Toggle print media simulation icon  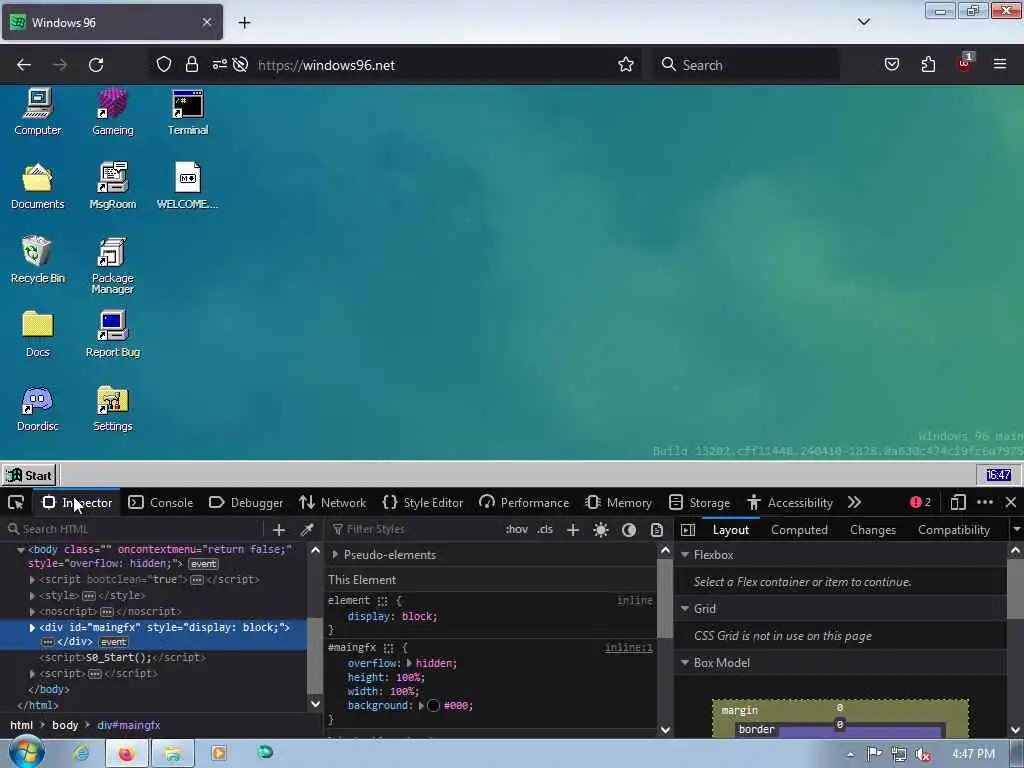tap(657, 530)
